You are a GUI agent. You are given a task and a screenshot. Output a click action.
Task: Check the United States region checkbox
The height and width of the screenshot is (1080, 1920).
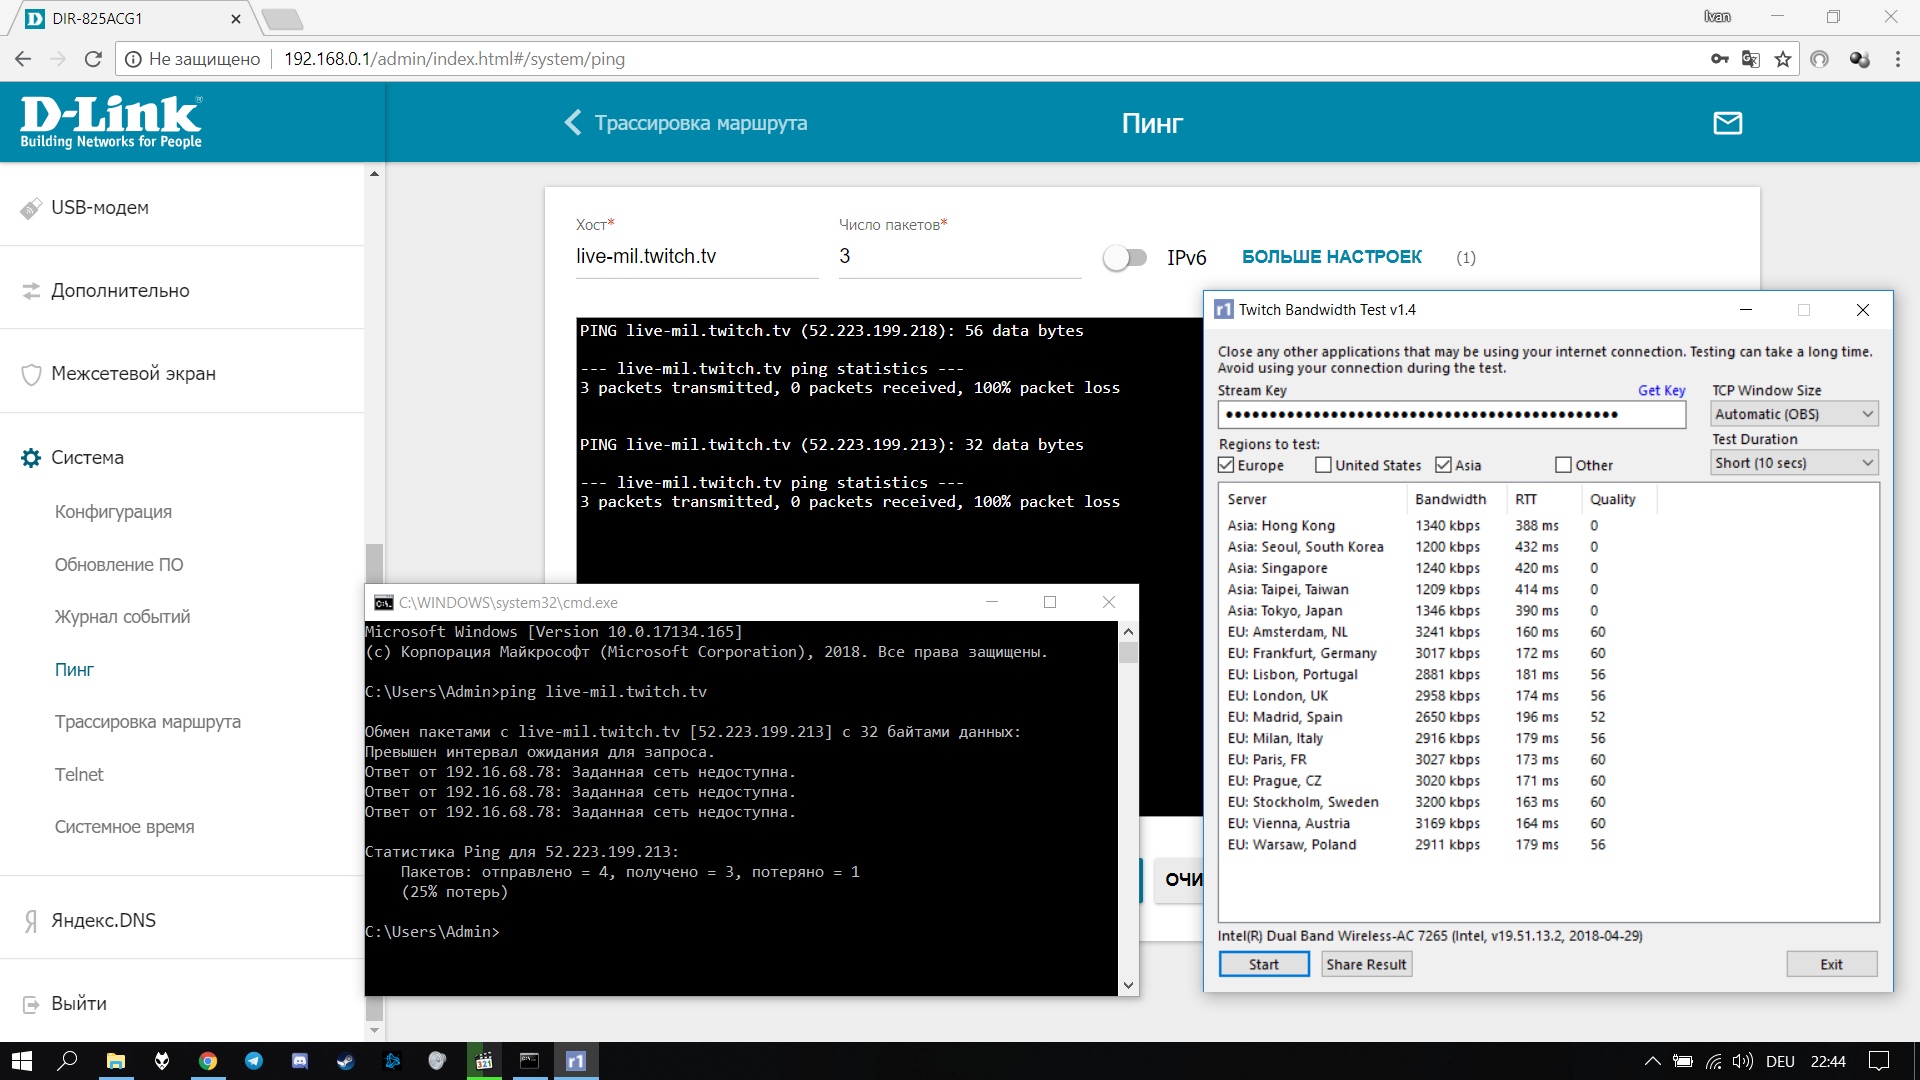coord(1323,465)
